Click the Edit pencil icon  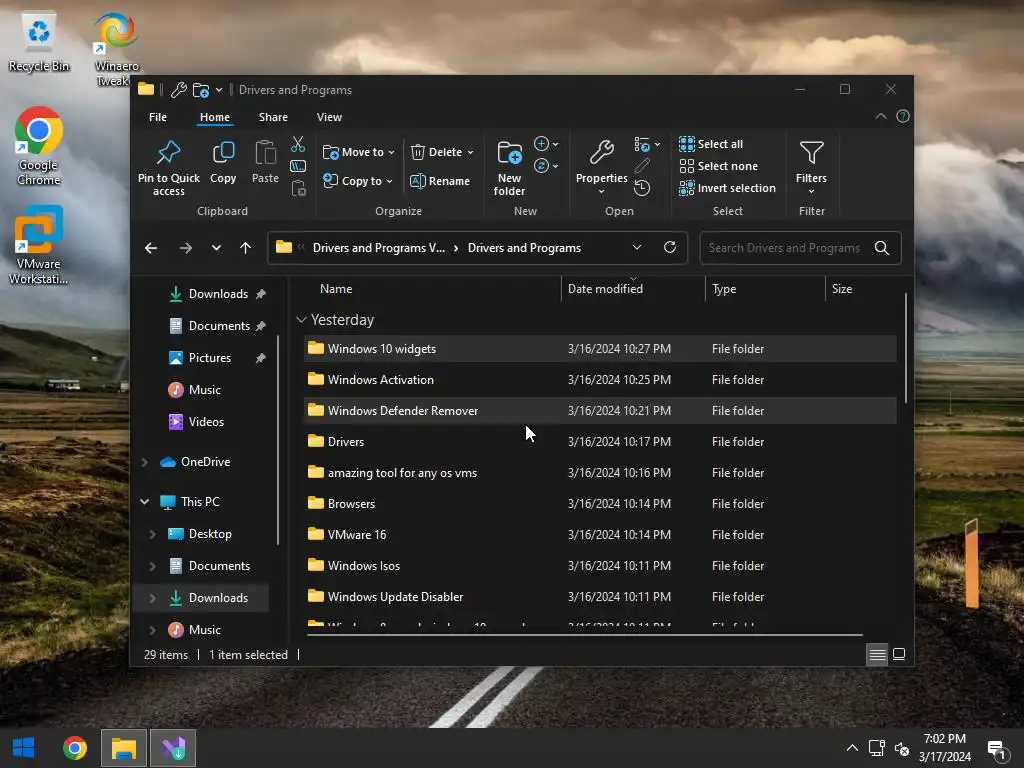click(x=642, y=166)
